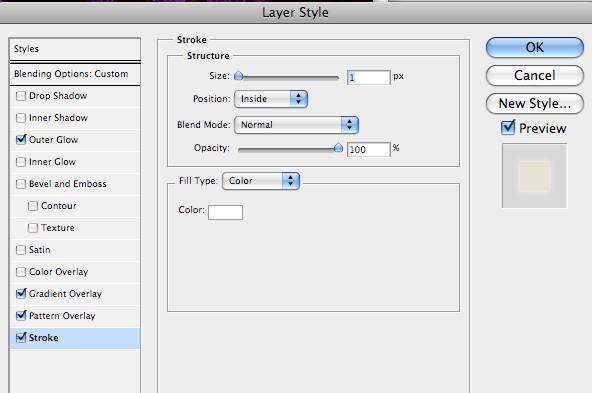Select the Contour sub-item label

click(x=59, y=206)
